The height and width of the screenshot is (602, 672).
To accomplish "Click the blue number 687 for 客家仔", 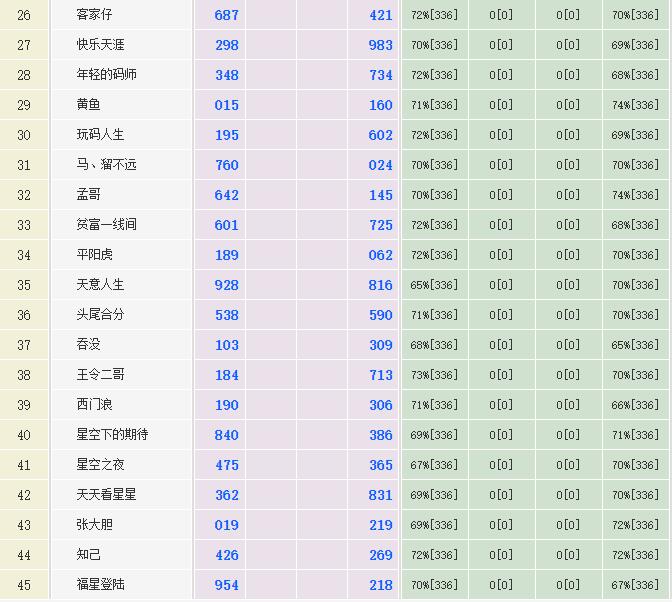I will point(227,15).
